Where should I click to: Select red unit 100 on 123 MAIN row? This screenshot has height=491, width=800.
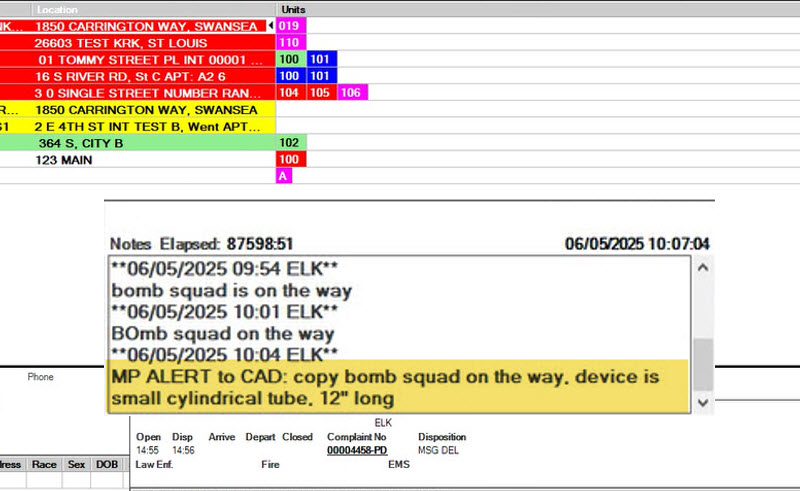pyautogui.click(x=290, y=159)
